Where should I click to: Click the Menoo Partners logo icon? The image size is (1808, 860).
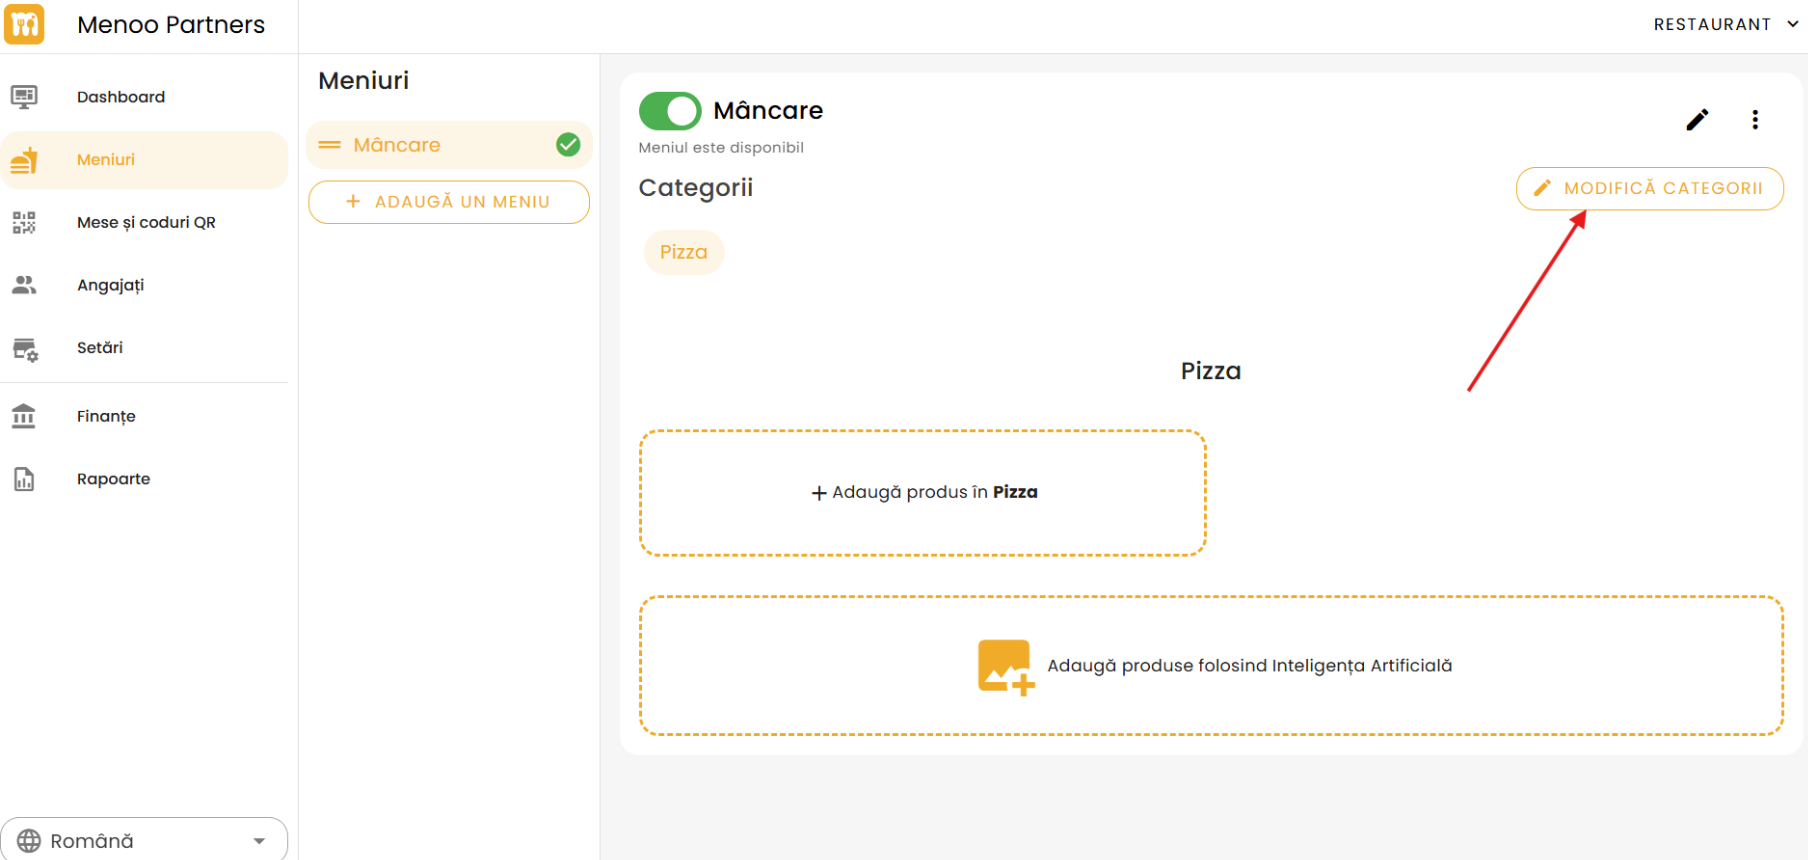click(24, 24)
